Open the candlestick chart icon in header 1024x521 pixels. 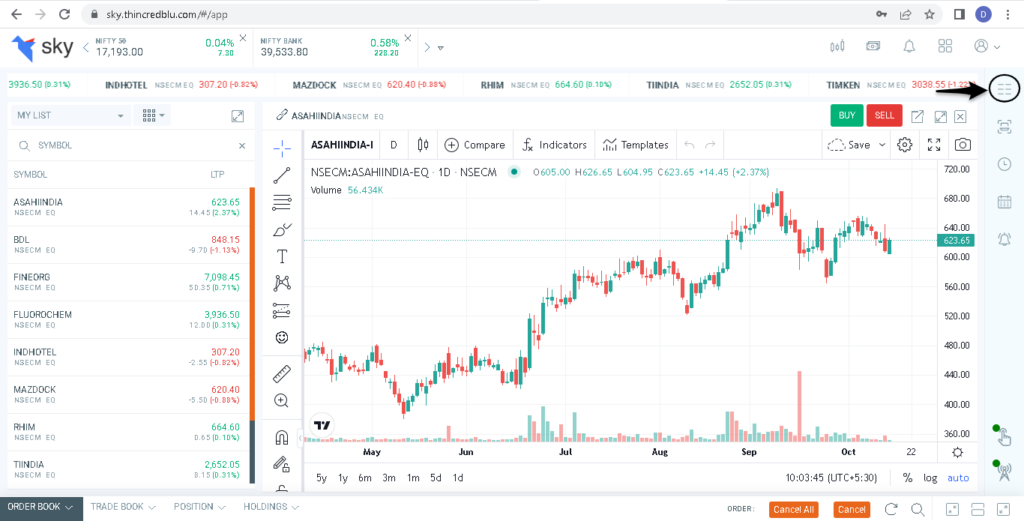point(837,46)
